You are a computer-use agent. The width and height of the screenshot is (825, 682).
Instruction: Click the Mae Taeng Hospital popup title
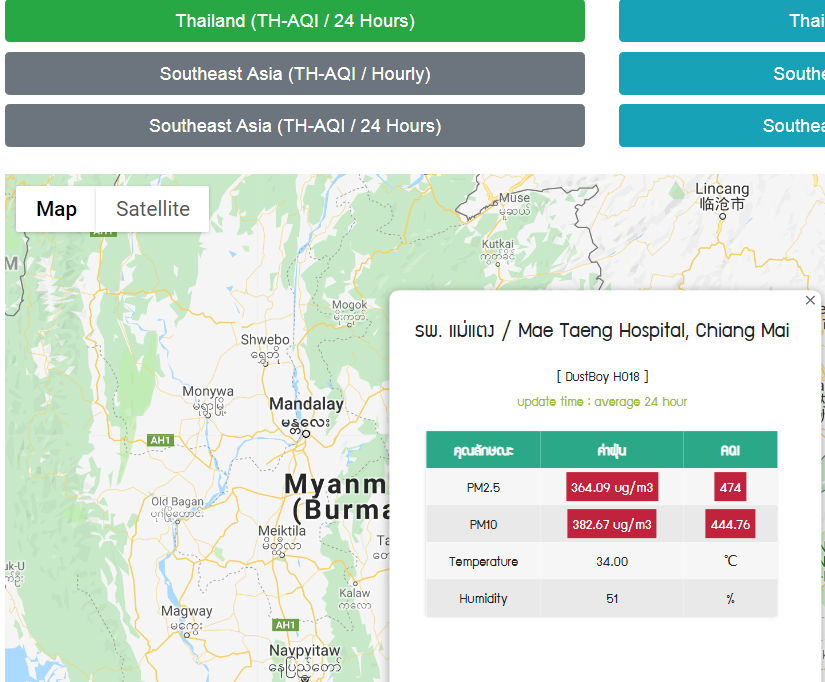[x=602, y=331]
